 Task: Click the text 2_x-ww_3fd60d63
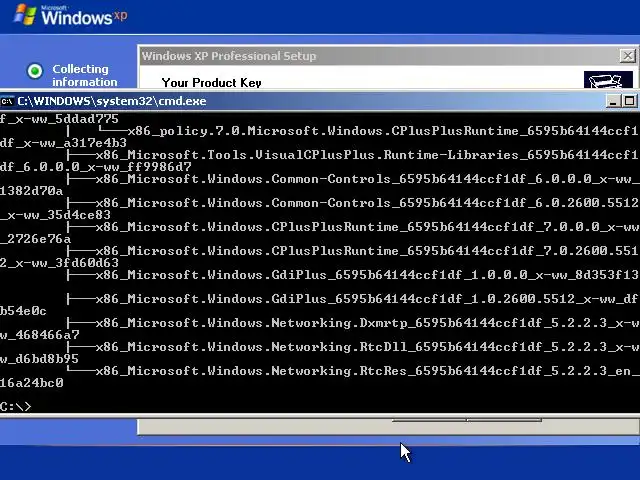click(x=59, y=263)
